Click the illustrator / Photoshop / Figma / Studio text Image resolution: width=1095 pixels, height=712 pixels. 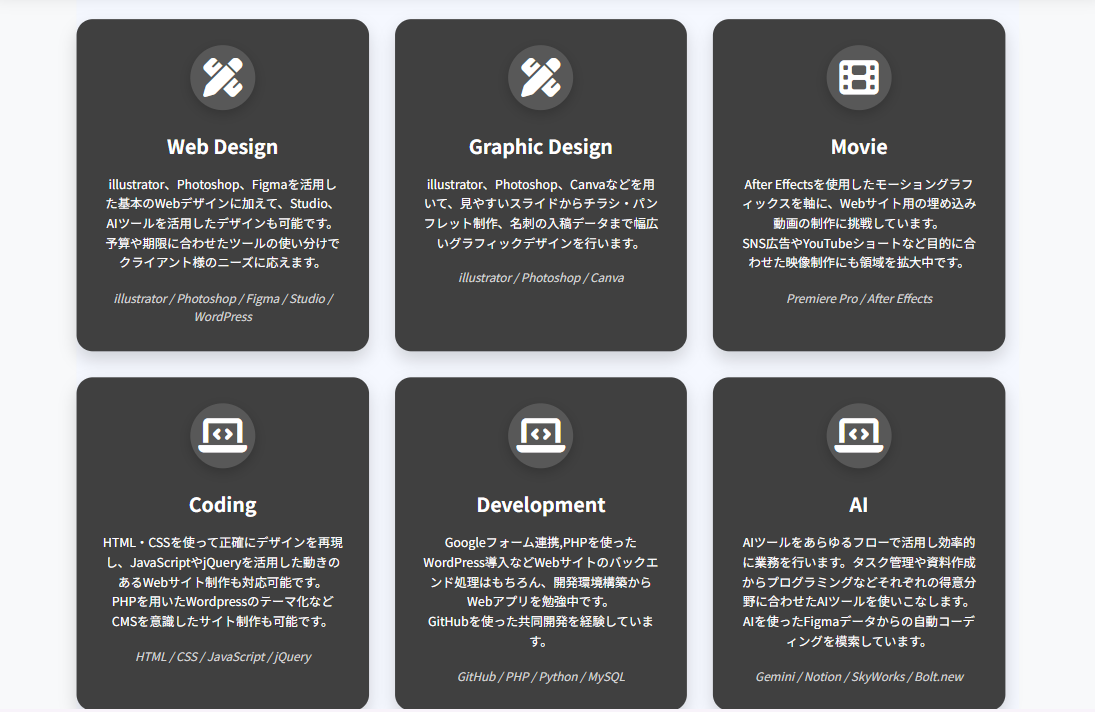click(222, 298)
